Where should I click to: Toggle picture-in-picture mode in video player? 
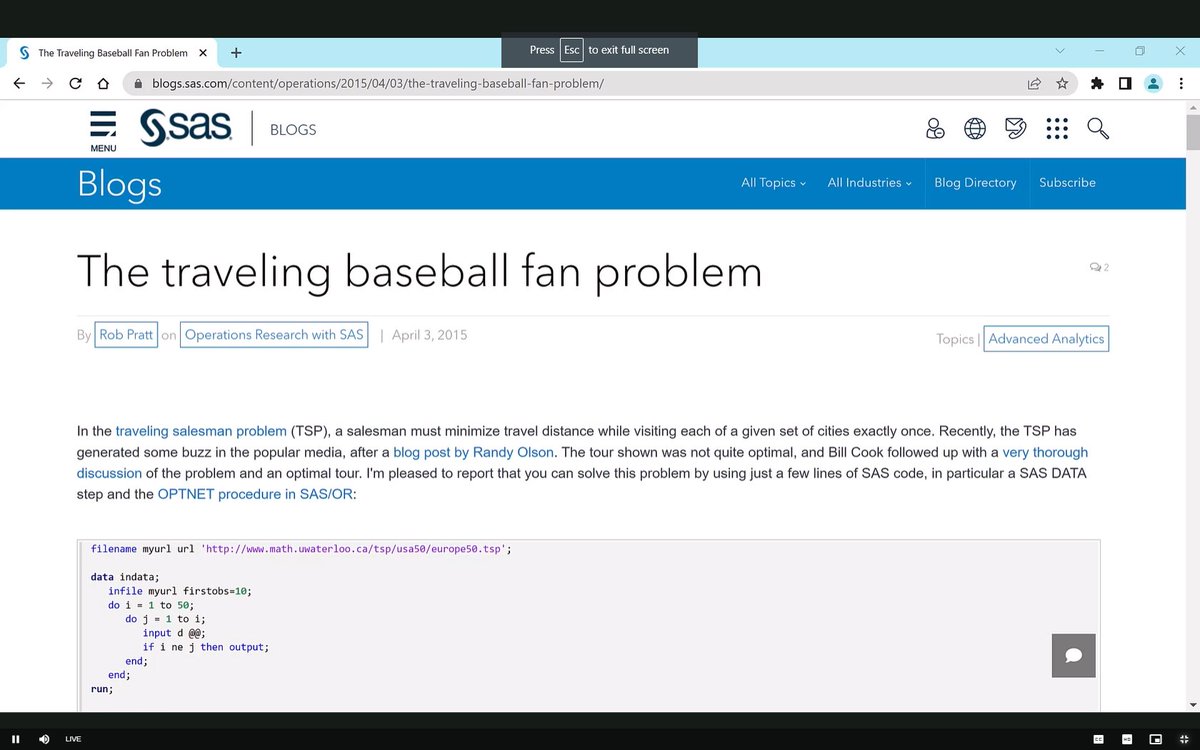point(1156,739)
